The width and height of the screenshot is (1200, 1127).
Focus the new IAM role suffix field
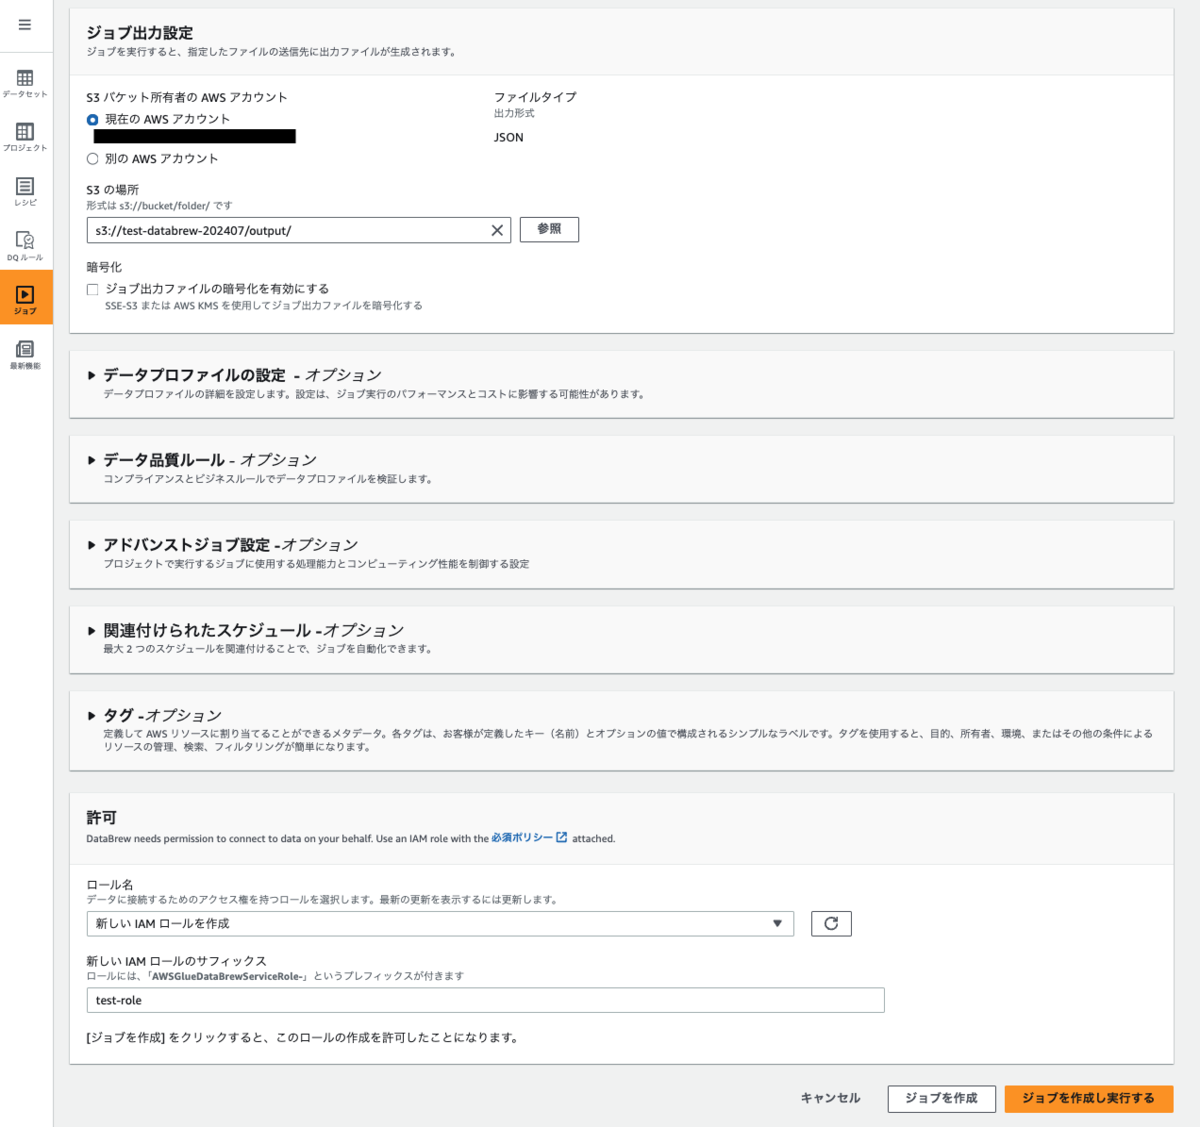coord(485,1000)
